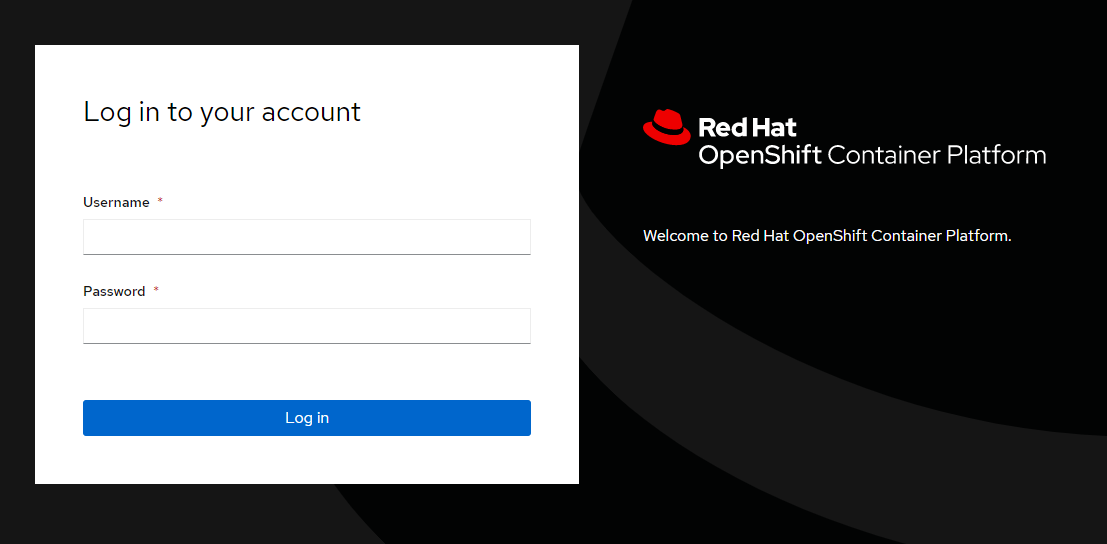Click the Password field label
This screenshot has height=544, width=1107.
114,291
